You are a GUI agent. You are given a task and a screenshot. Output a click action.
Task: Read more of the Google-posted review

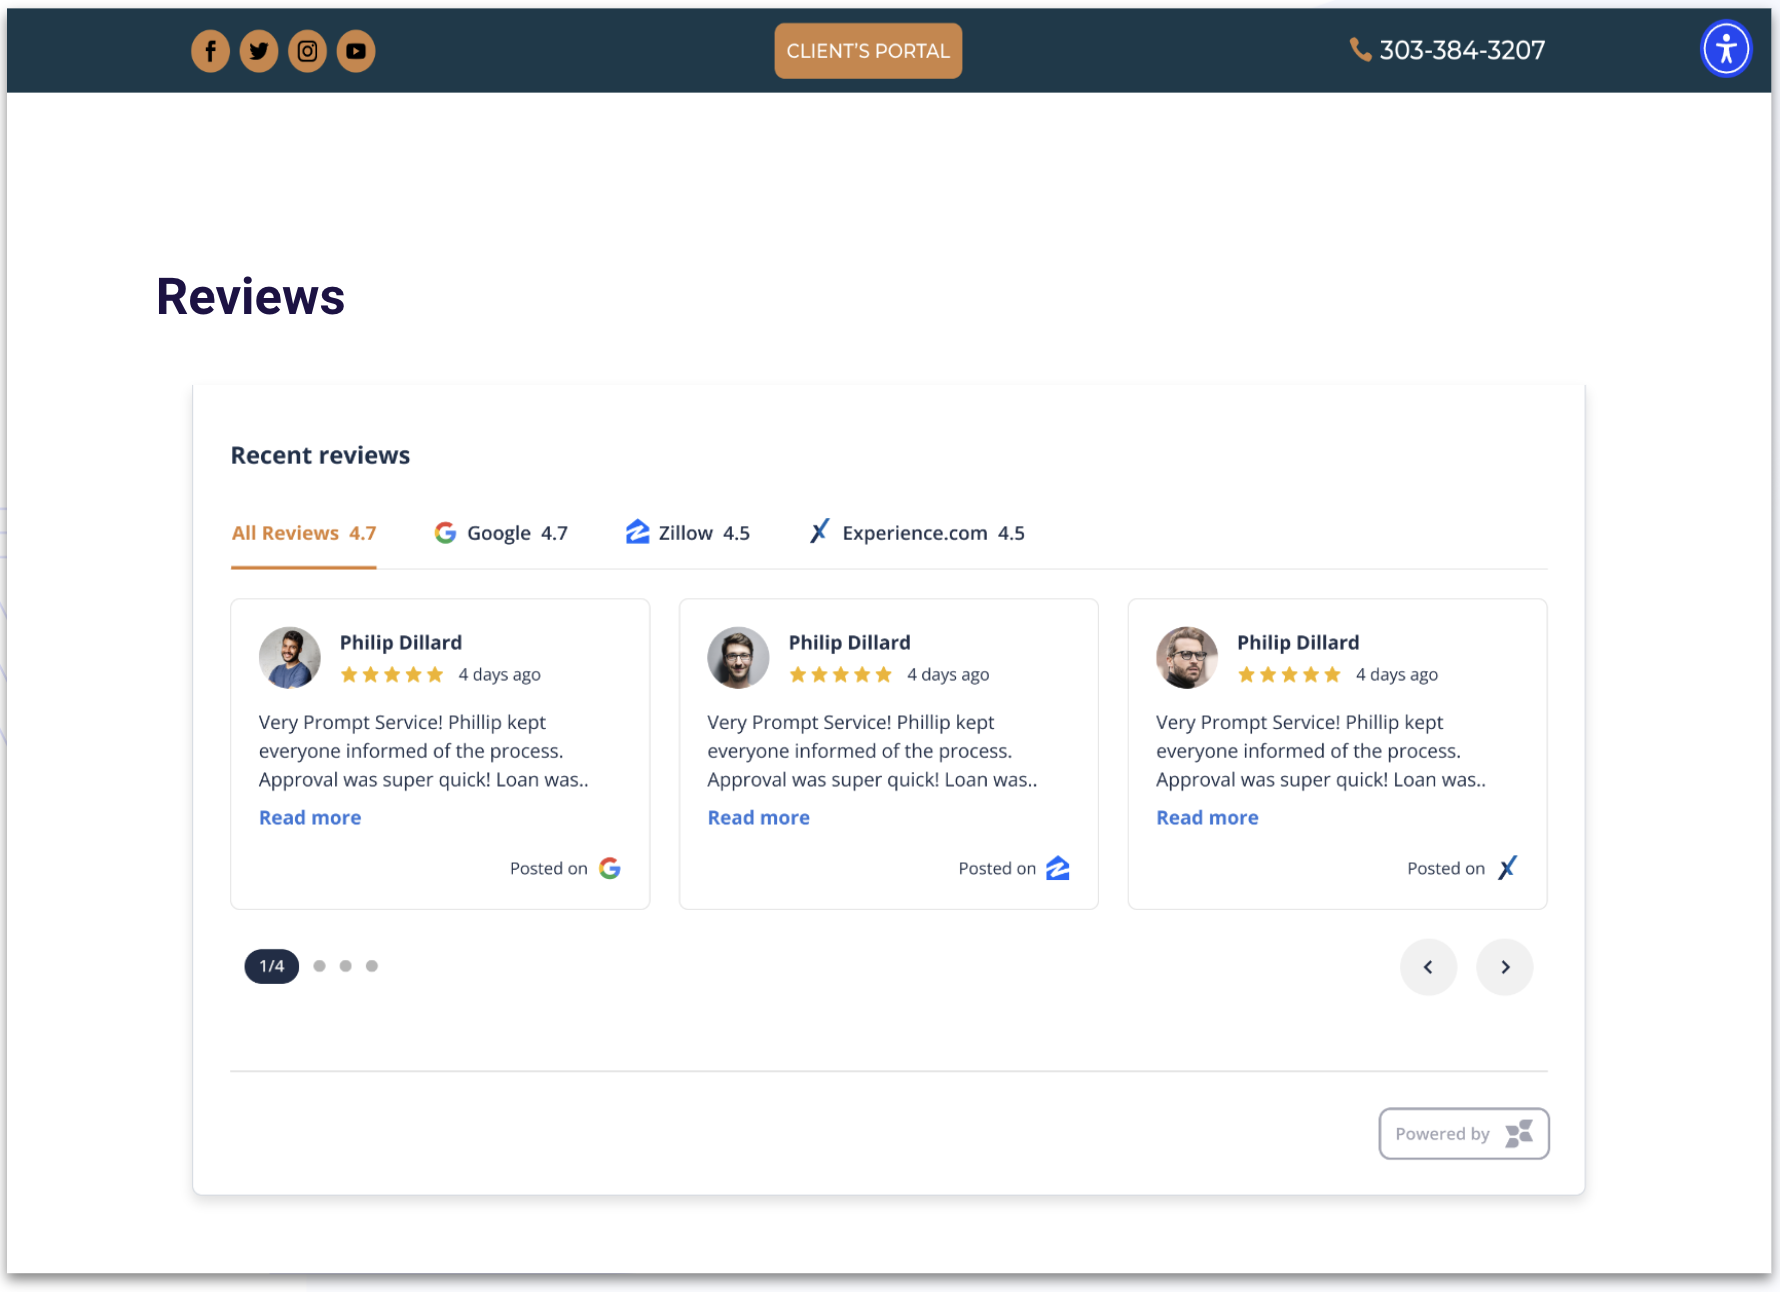[x=310, y=818]
